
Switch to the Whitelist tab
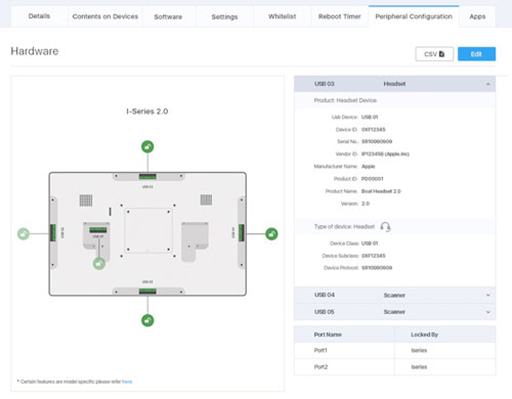coord(282,16)
